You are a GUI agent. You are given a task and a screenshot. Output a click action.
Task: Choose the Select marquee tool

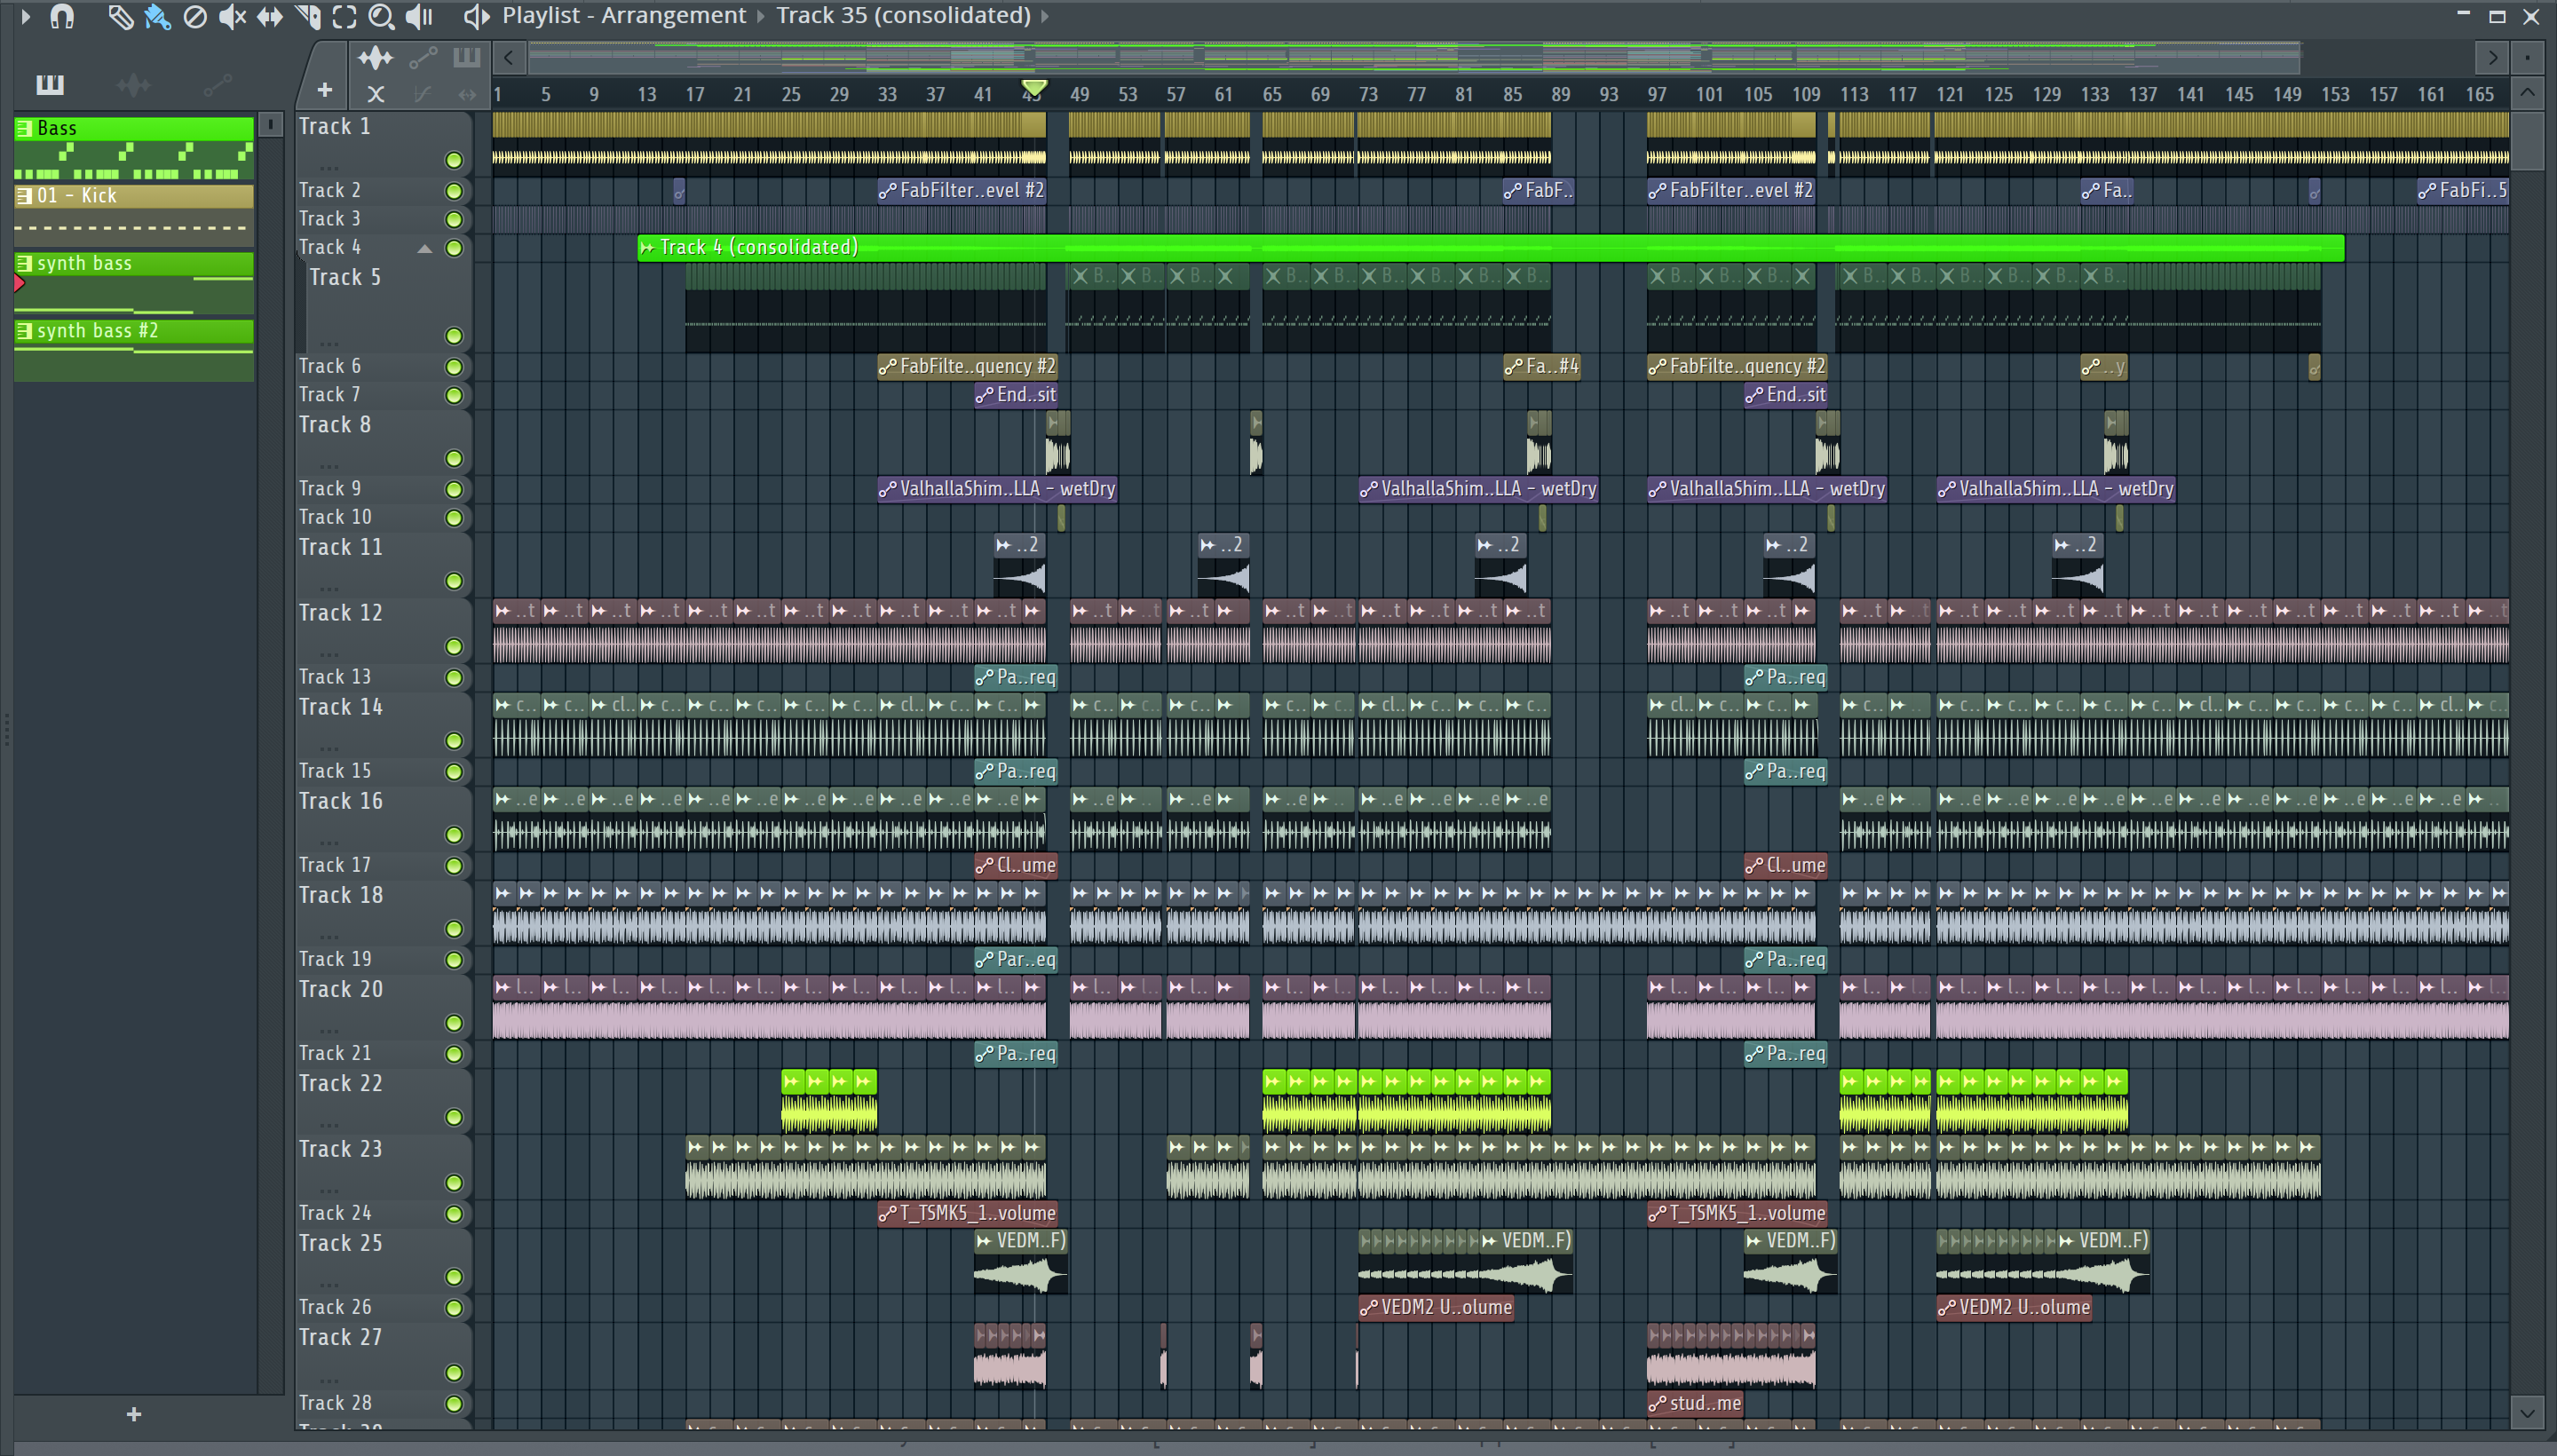coord(344,16)
